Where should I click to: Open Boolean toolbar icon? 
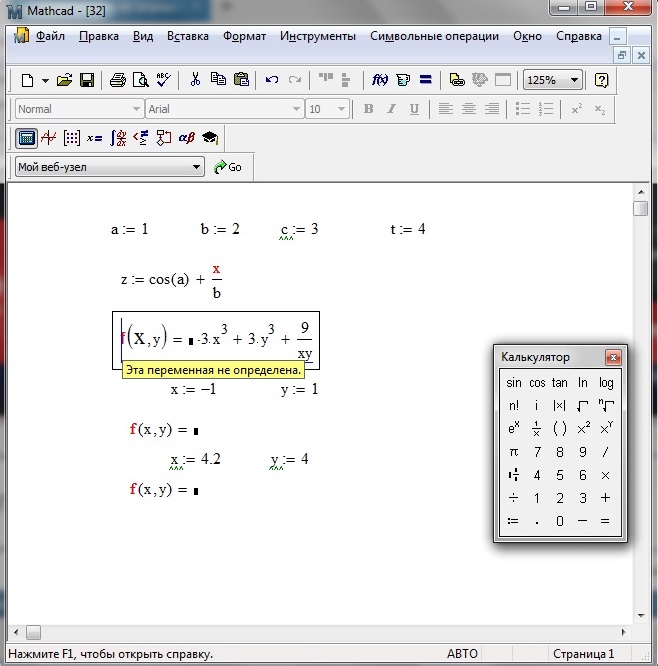click(141, 138)
